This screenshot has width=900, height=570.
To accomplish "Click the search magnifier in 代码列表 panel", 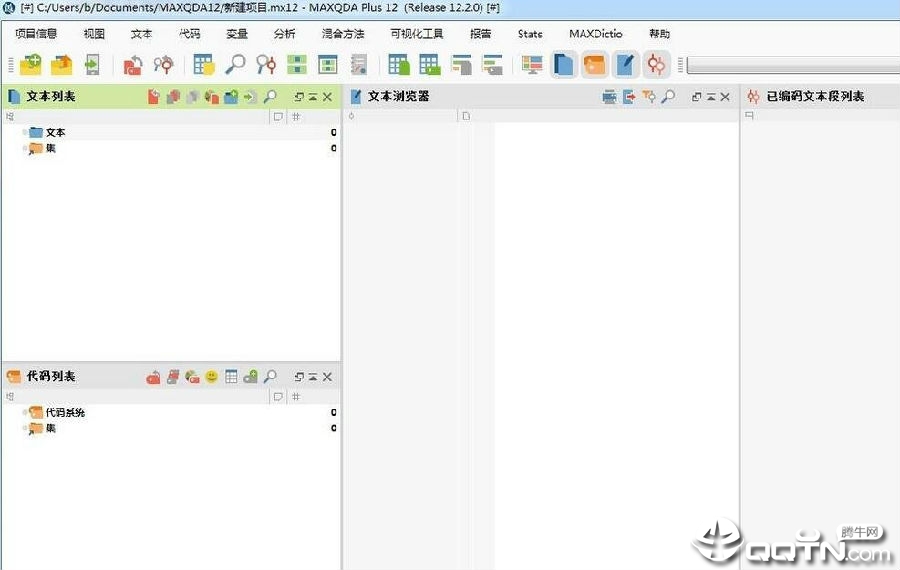I will 270,377.
